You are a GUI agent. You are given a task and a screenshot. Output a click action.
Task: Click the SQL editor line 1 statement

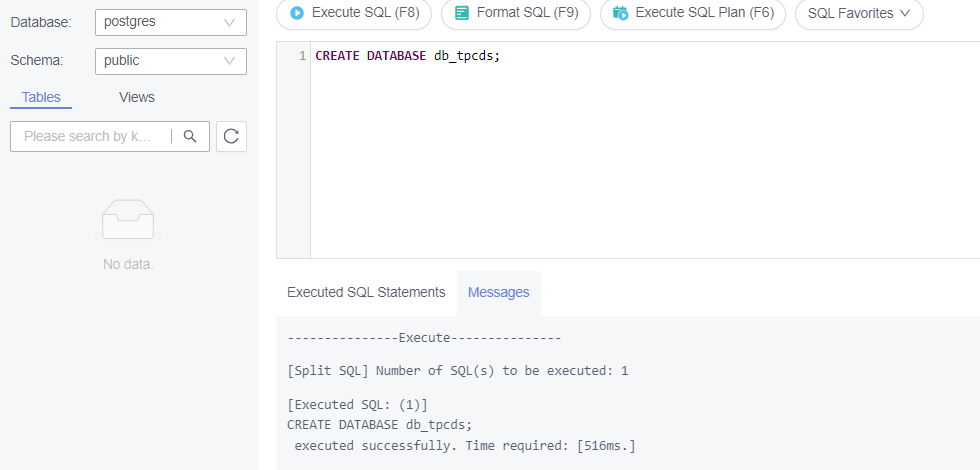408,56
